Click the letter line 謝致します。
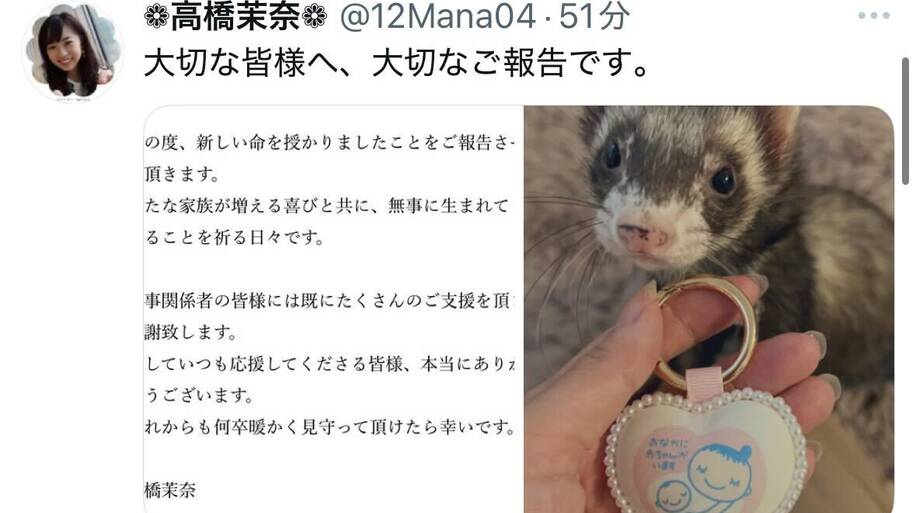912x513 pixels. pos(191,333)
